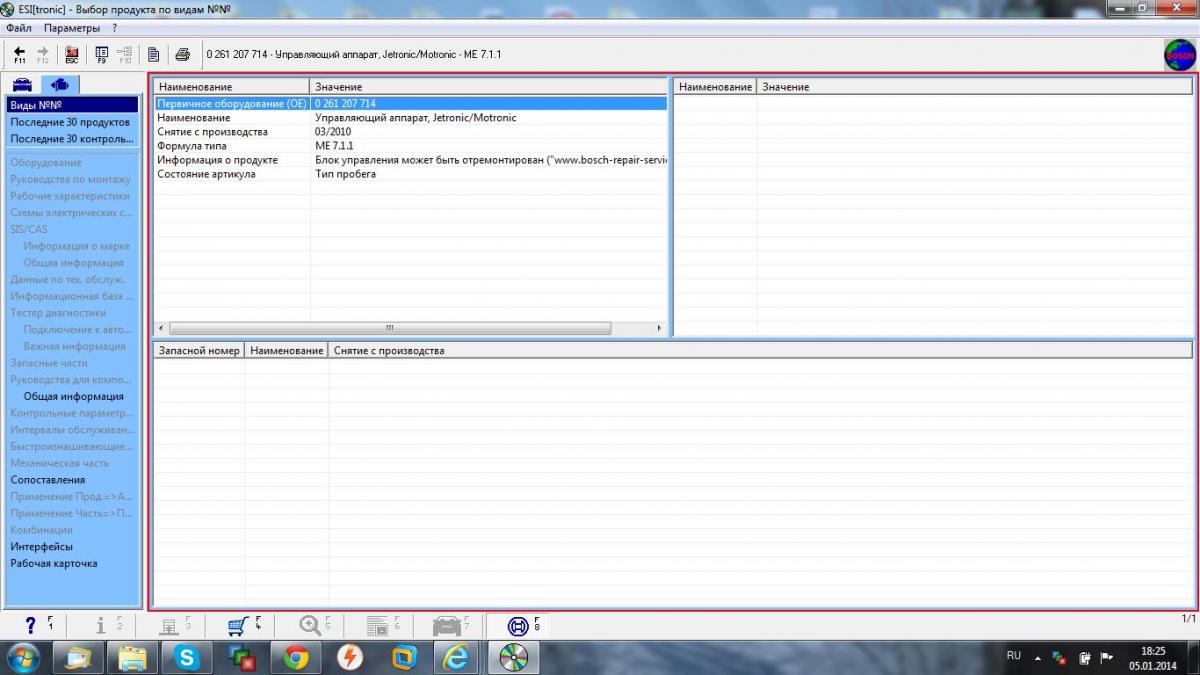The height and width of the screenshot is (675, 1200).
Task: Open Последние 30 контроль... in sidebar
Action: click(72, 139)
